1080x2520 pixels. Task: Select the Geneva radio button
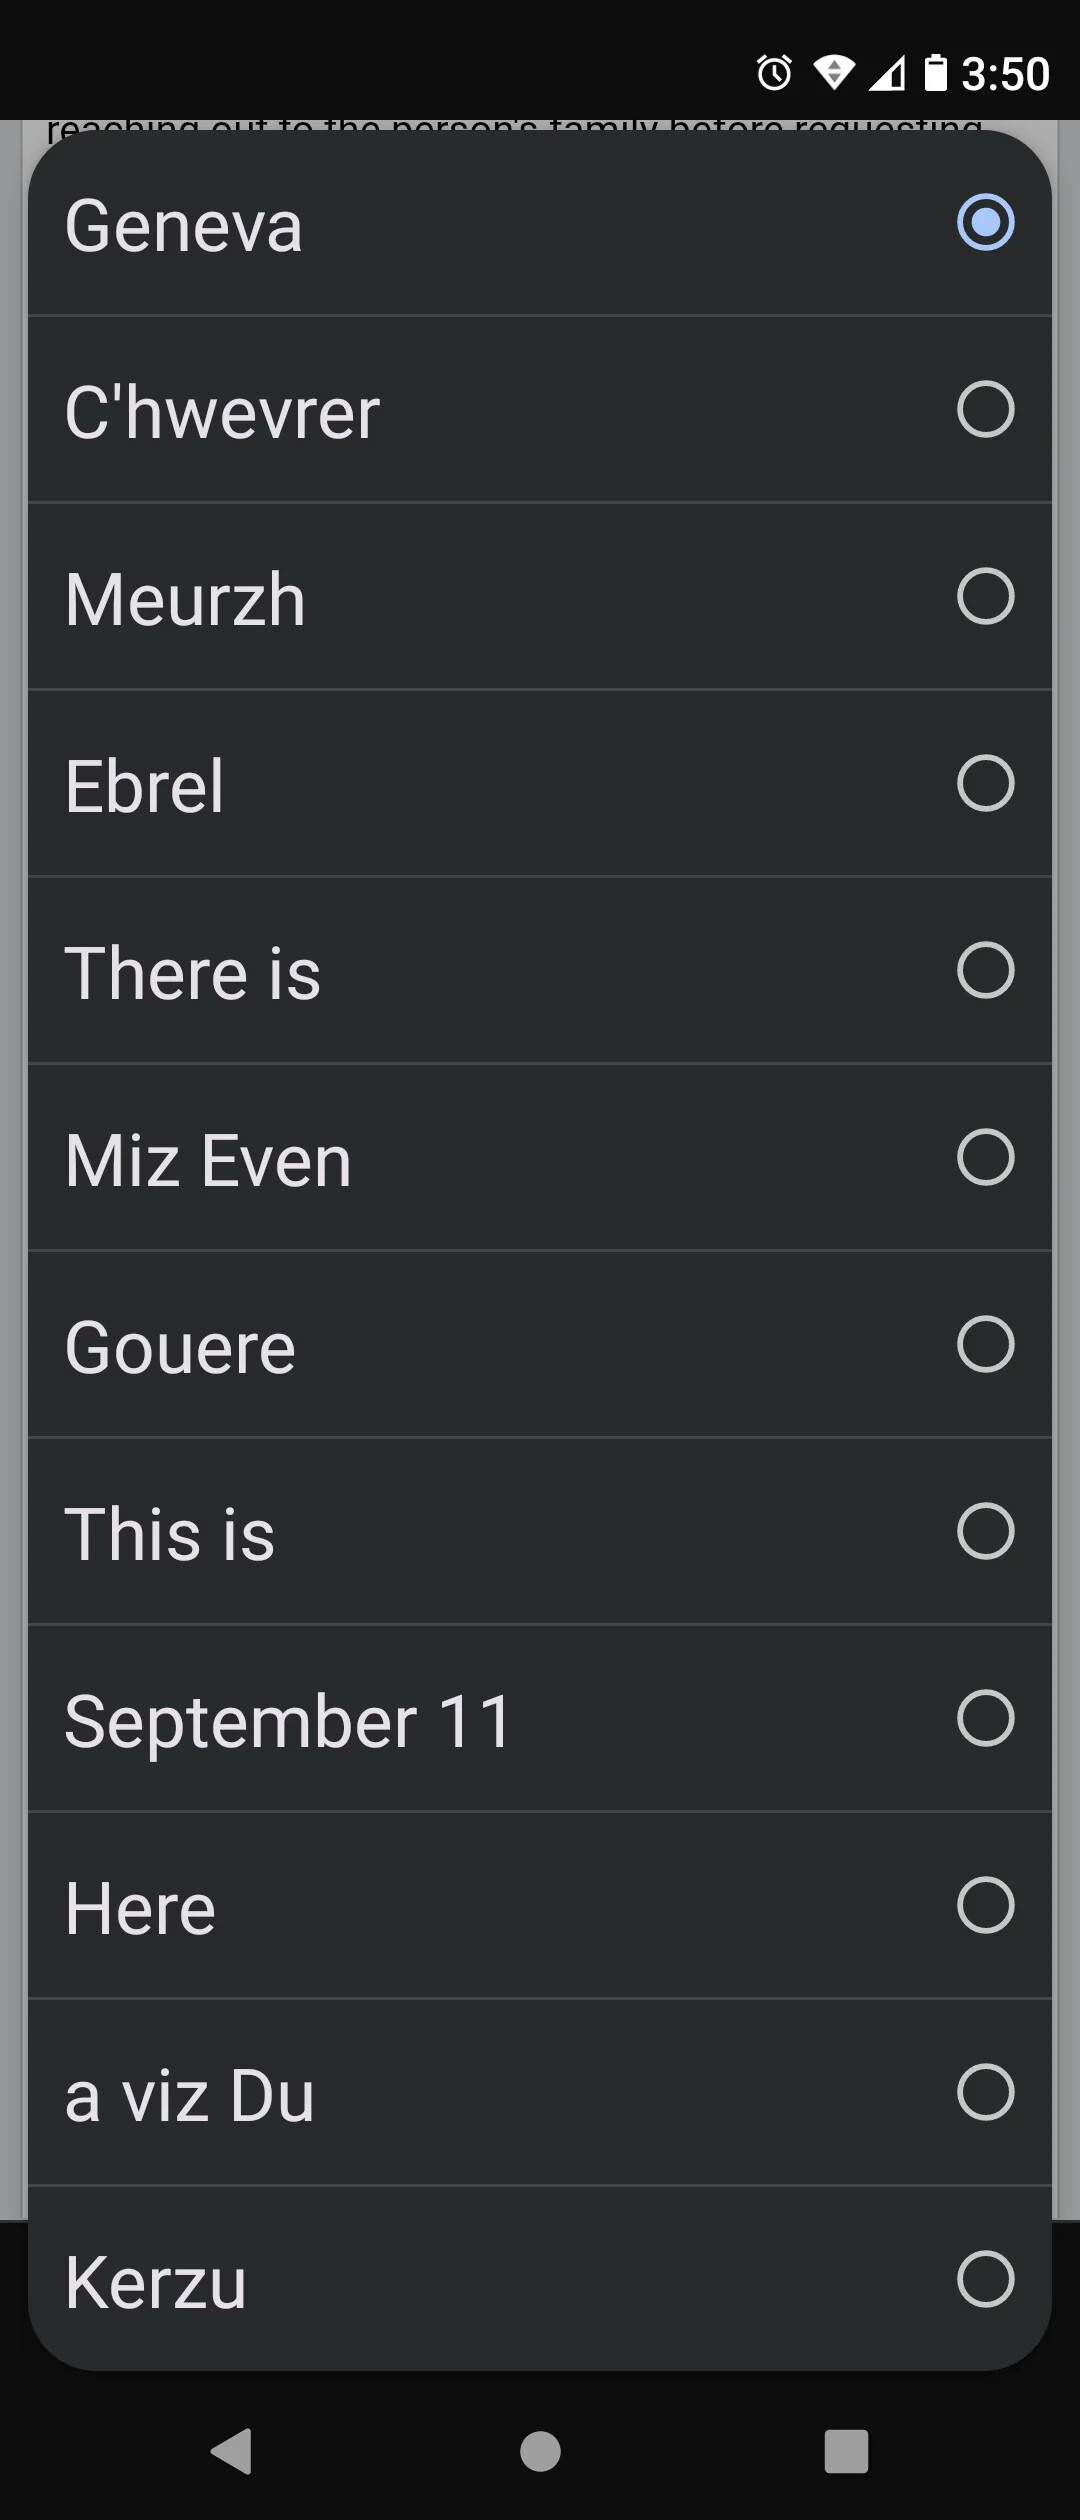point(985,222)
